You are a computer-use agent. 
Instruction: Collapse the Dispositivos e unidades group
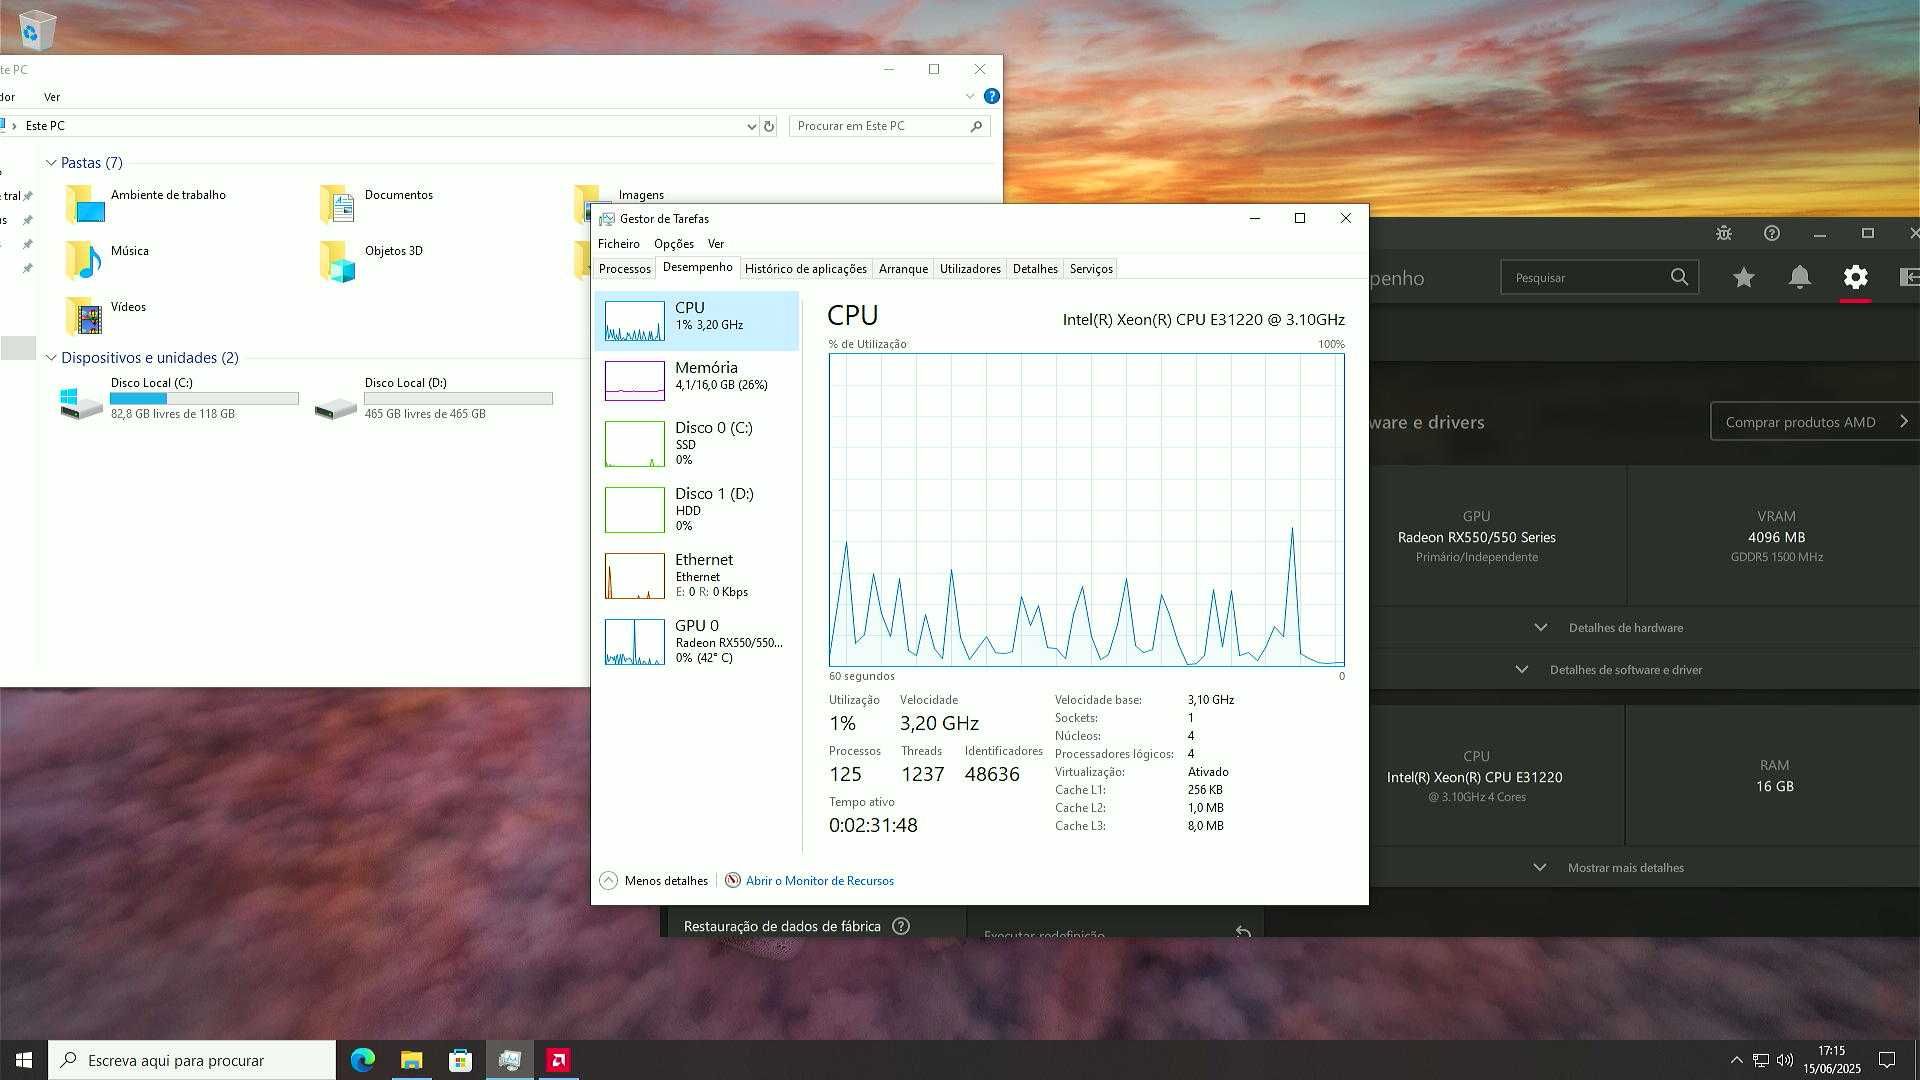coord(51,358)
